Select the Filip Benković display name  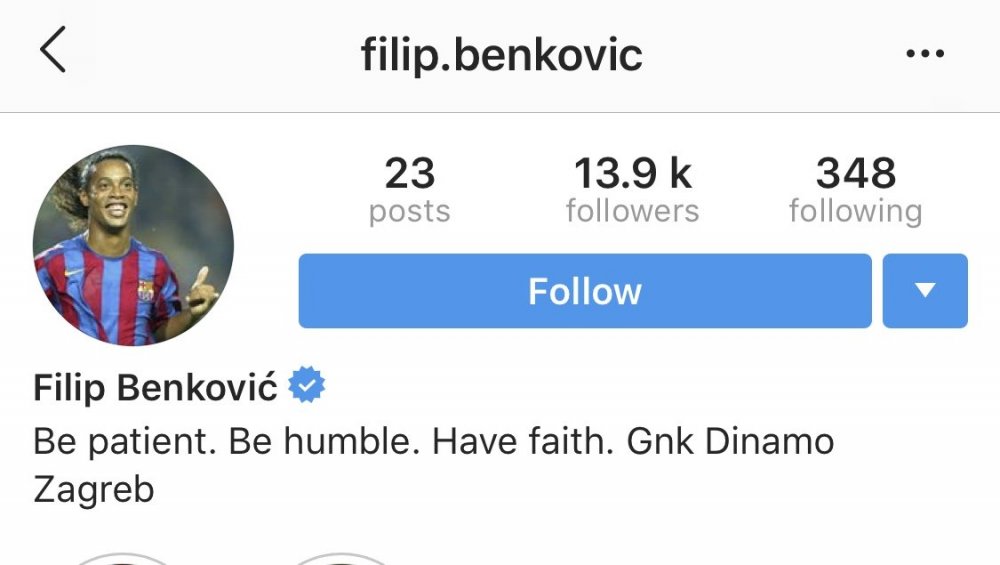(x=155, y=387)
